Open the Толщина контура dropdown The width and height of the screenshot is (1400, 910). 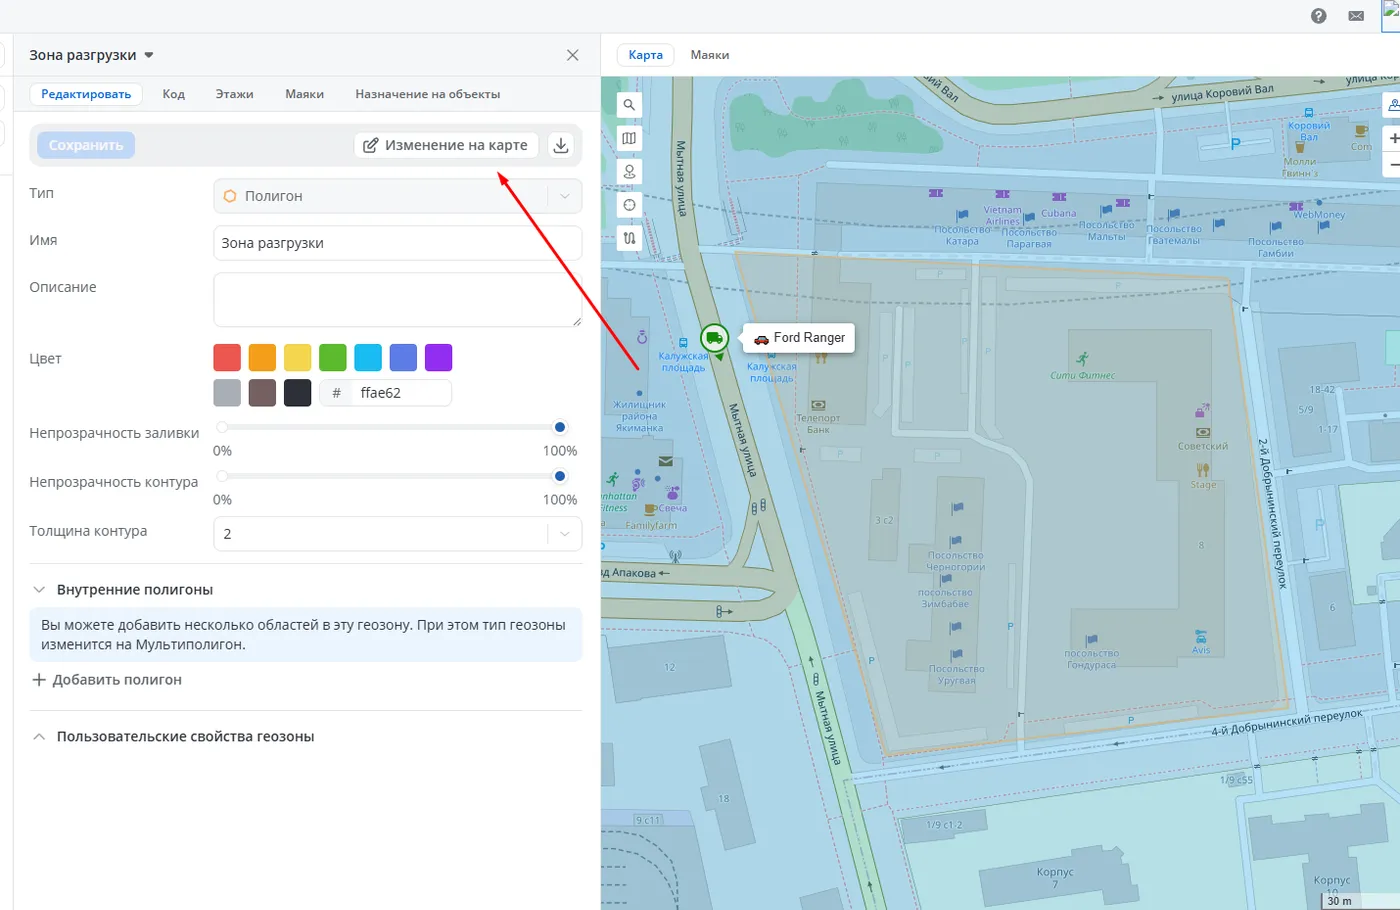[397, 534]
